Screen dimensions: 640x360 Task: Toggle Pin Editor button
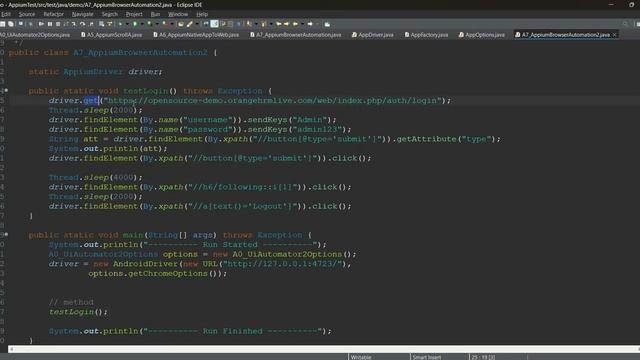click(x=327, y=24)
